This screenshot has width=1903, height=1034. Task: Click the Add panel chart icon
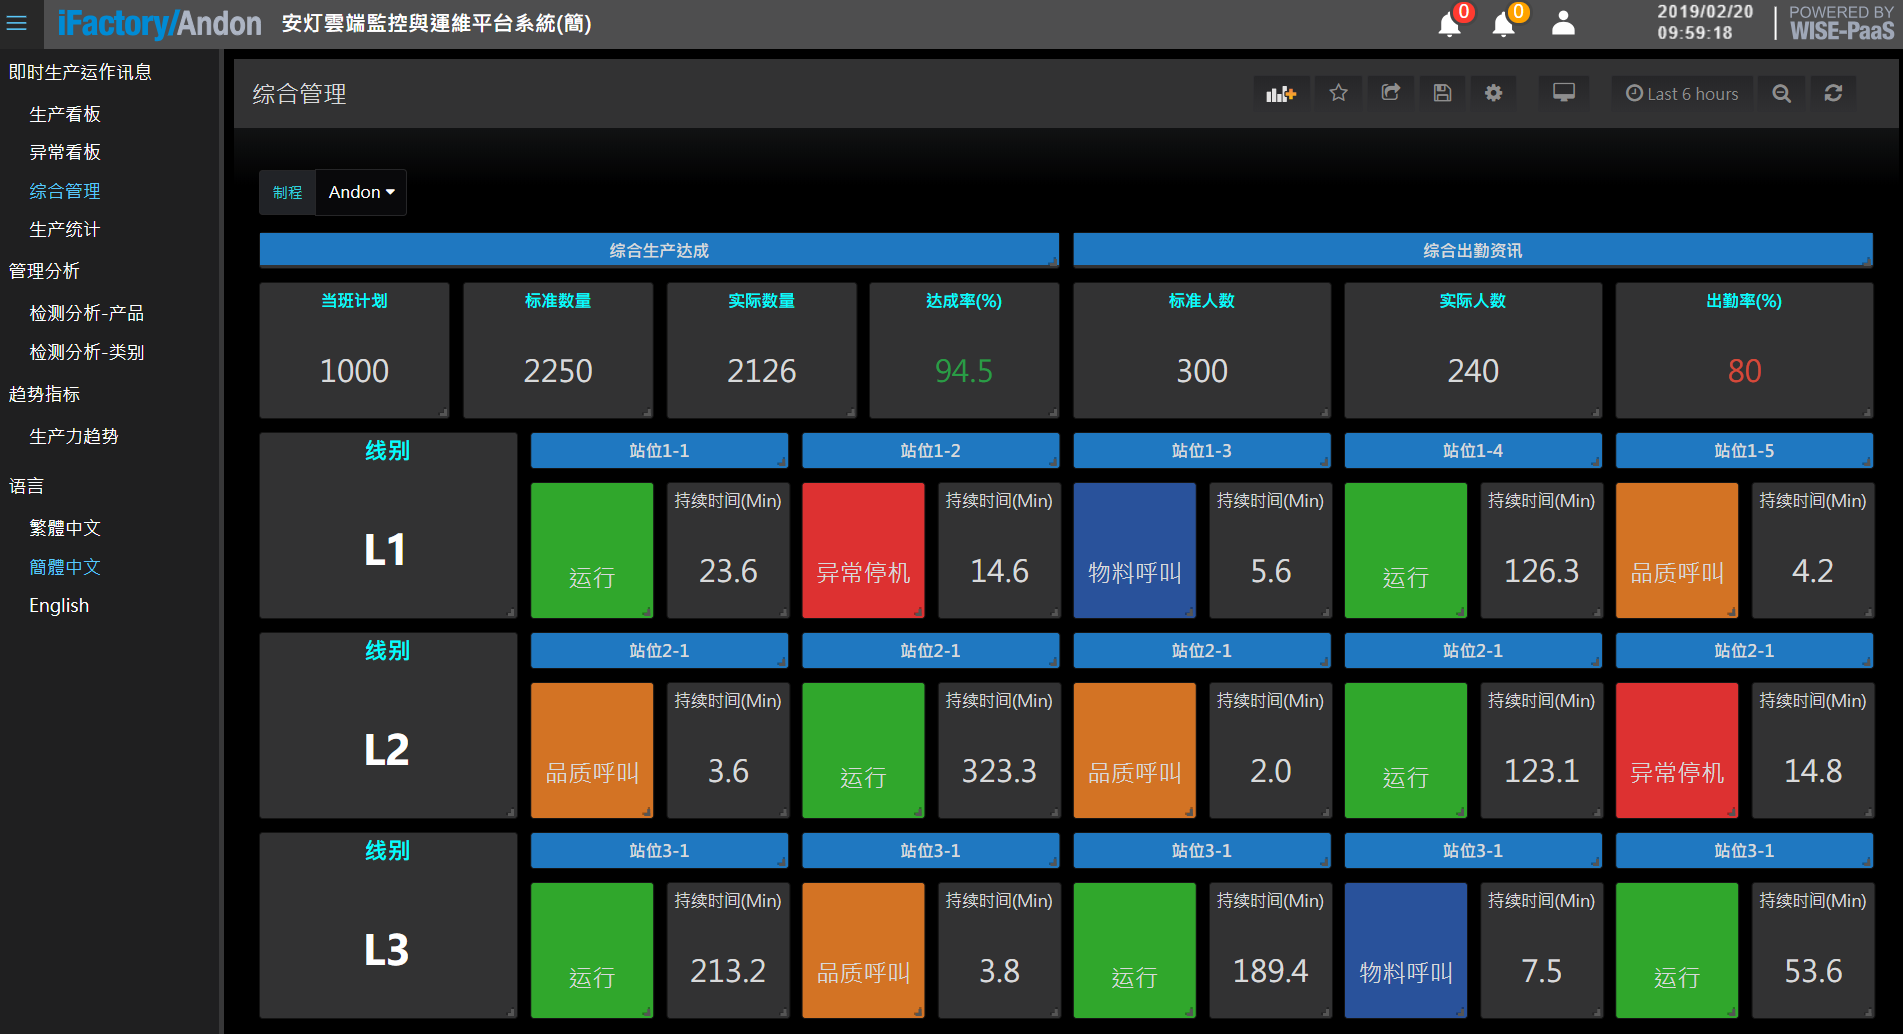click(x=1280, y=94)
